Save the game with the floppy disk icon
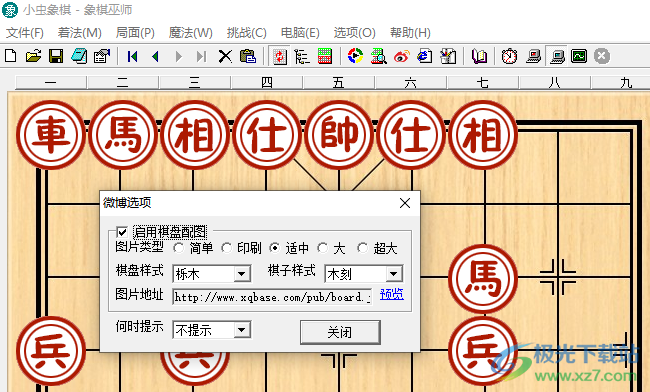Viewport: 650px width, 392px height. pyautogui.click(x=56, y=56)
